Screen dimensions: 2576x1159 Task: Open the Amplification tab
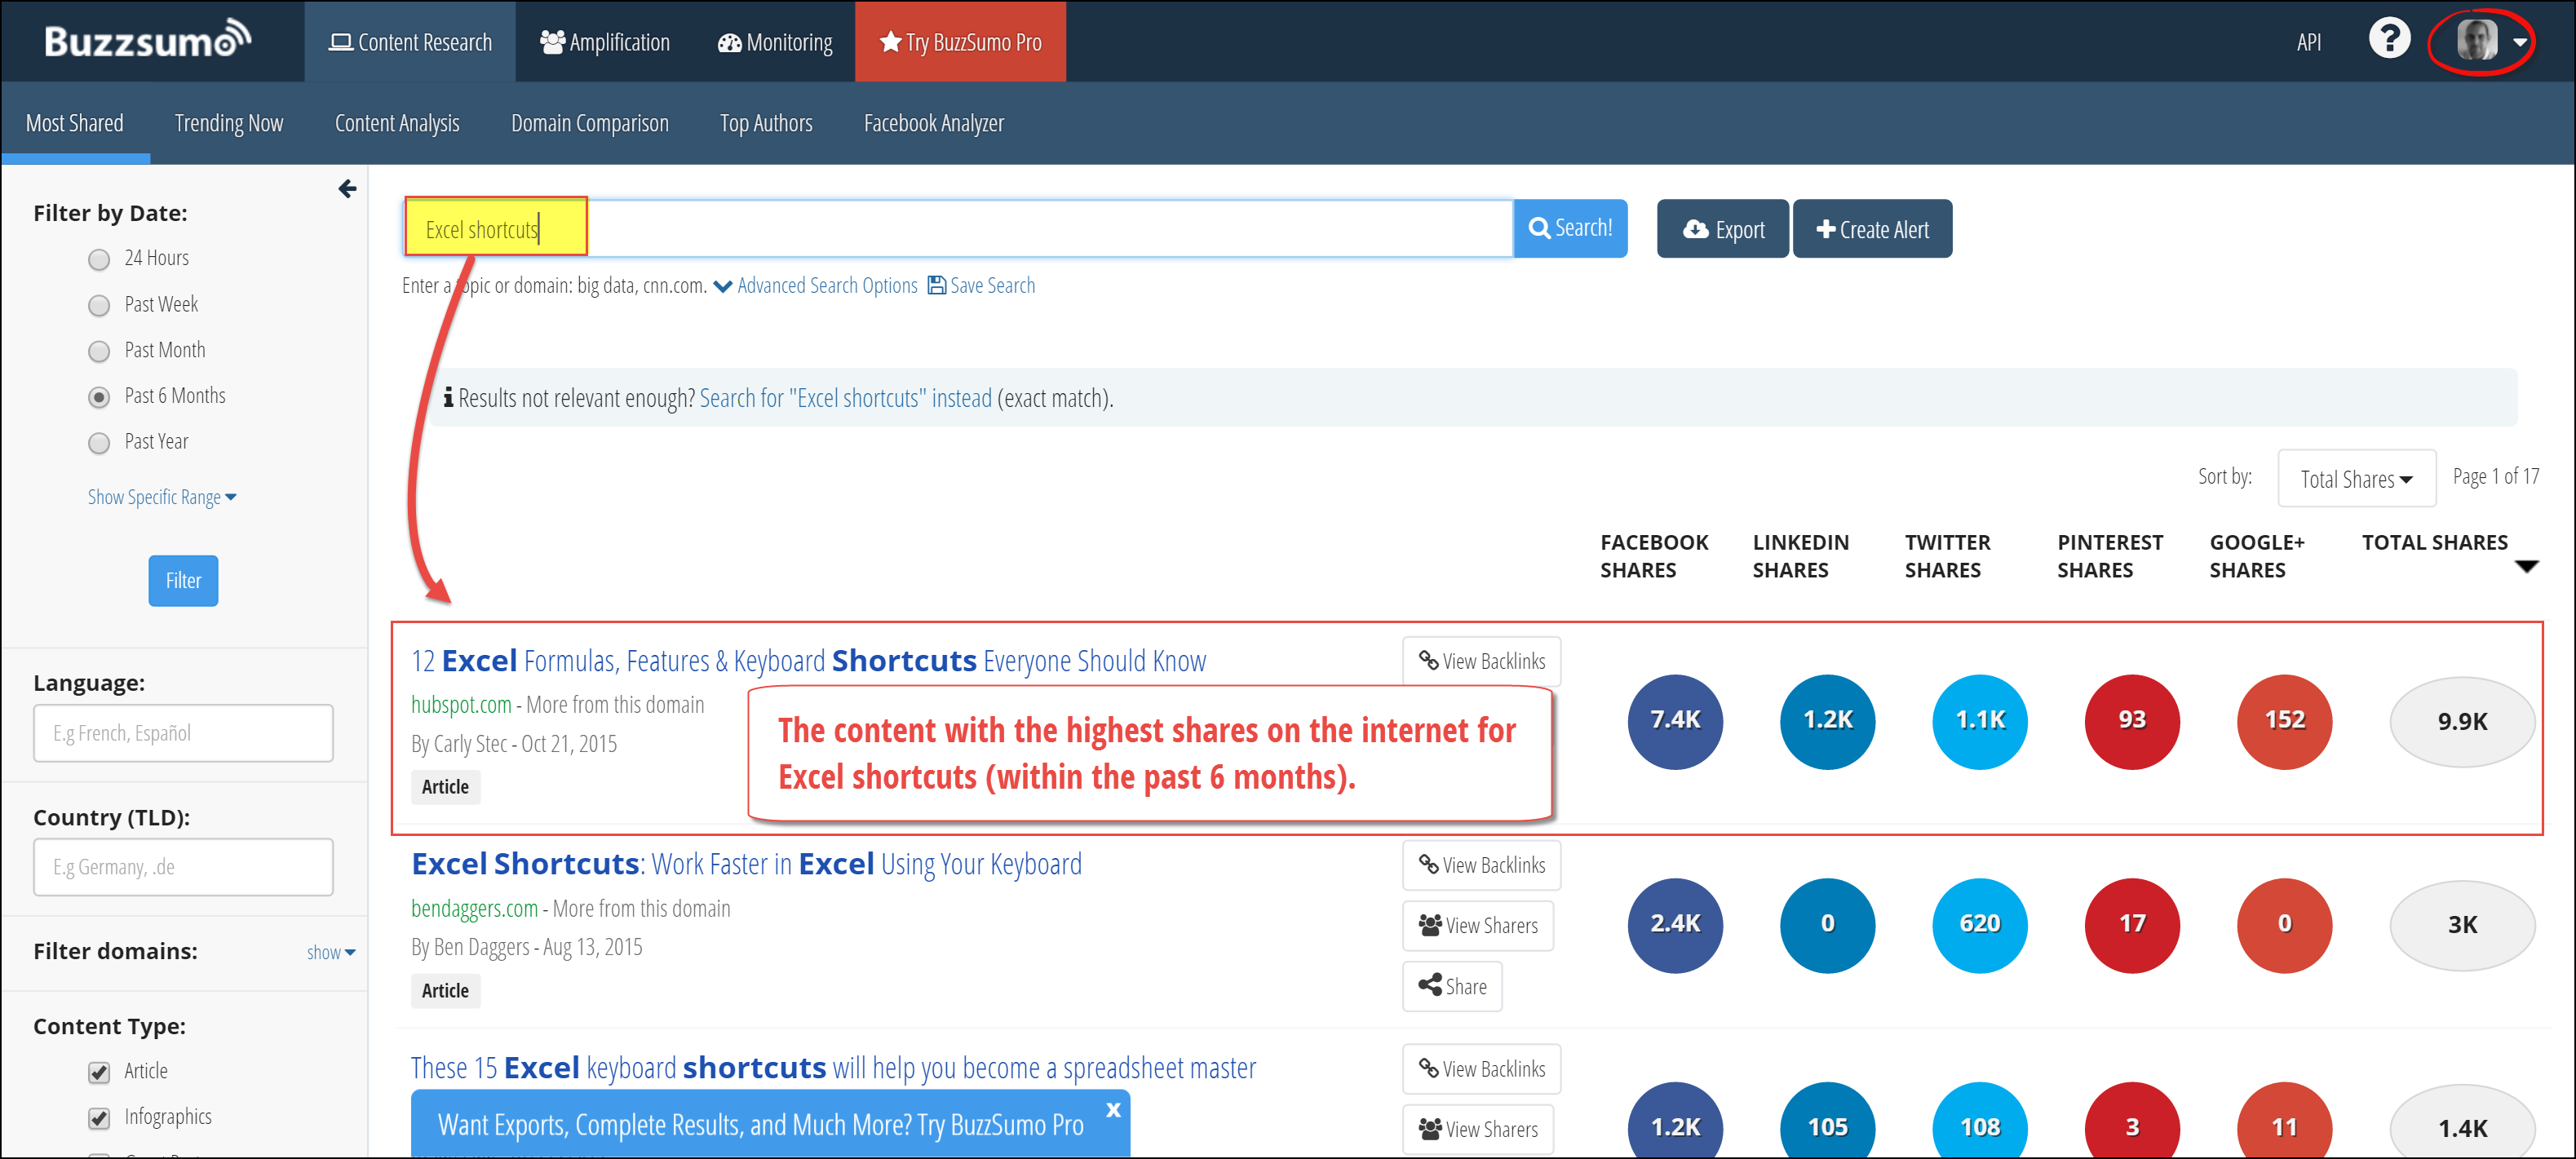pyautogui.click(x=604, y=42)
